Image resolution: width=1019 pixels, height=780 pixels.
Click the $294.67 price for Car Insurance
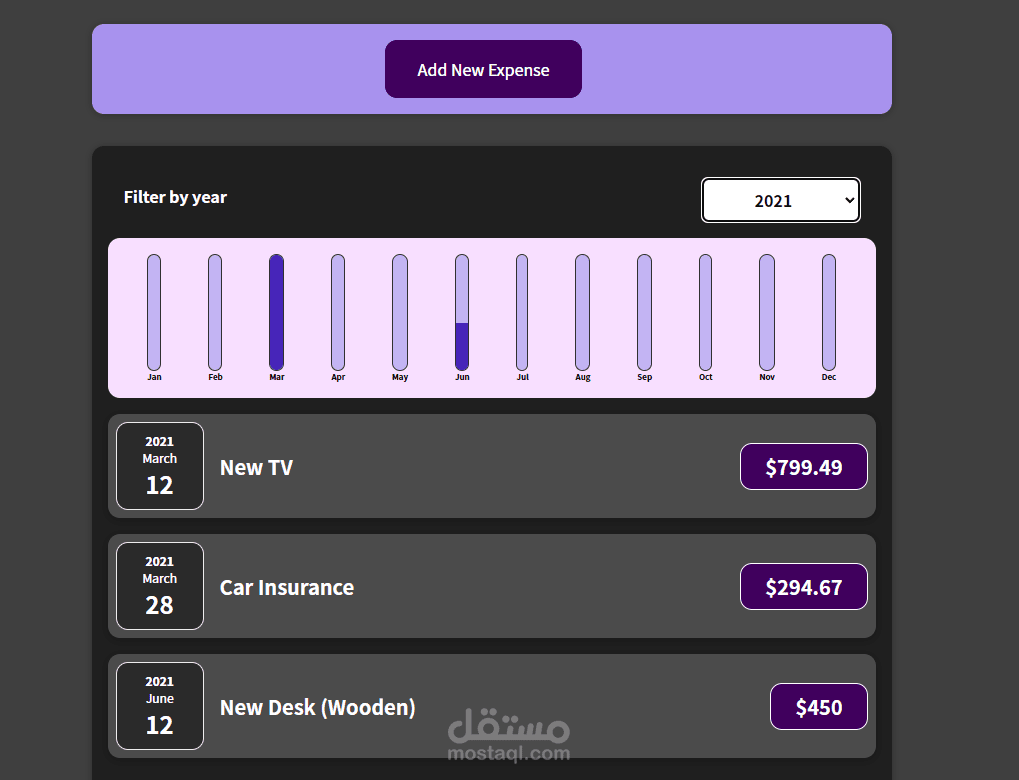[803, 586]
